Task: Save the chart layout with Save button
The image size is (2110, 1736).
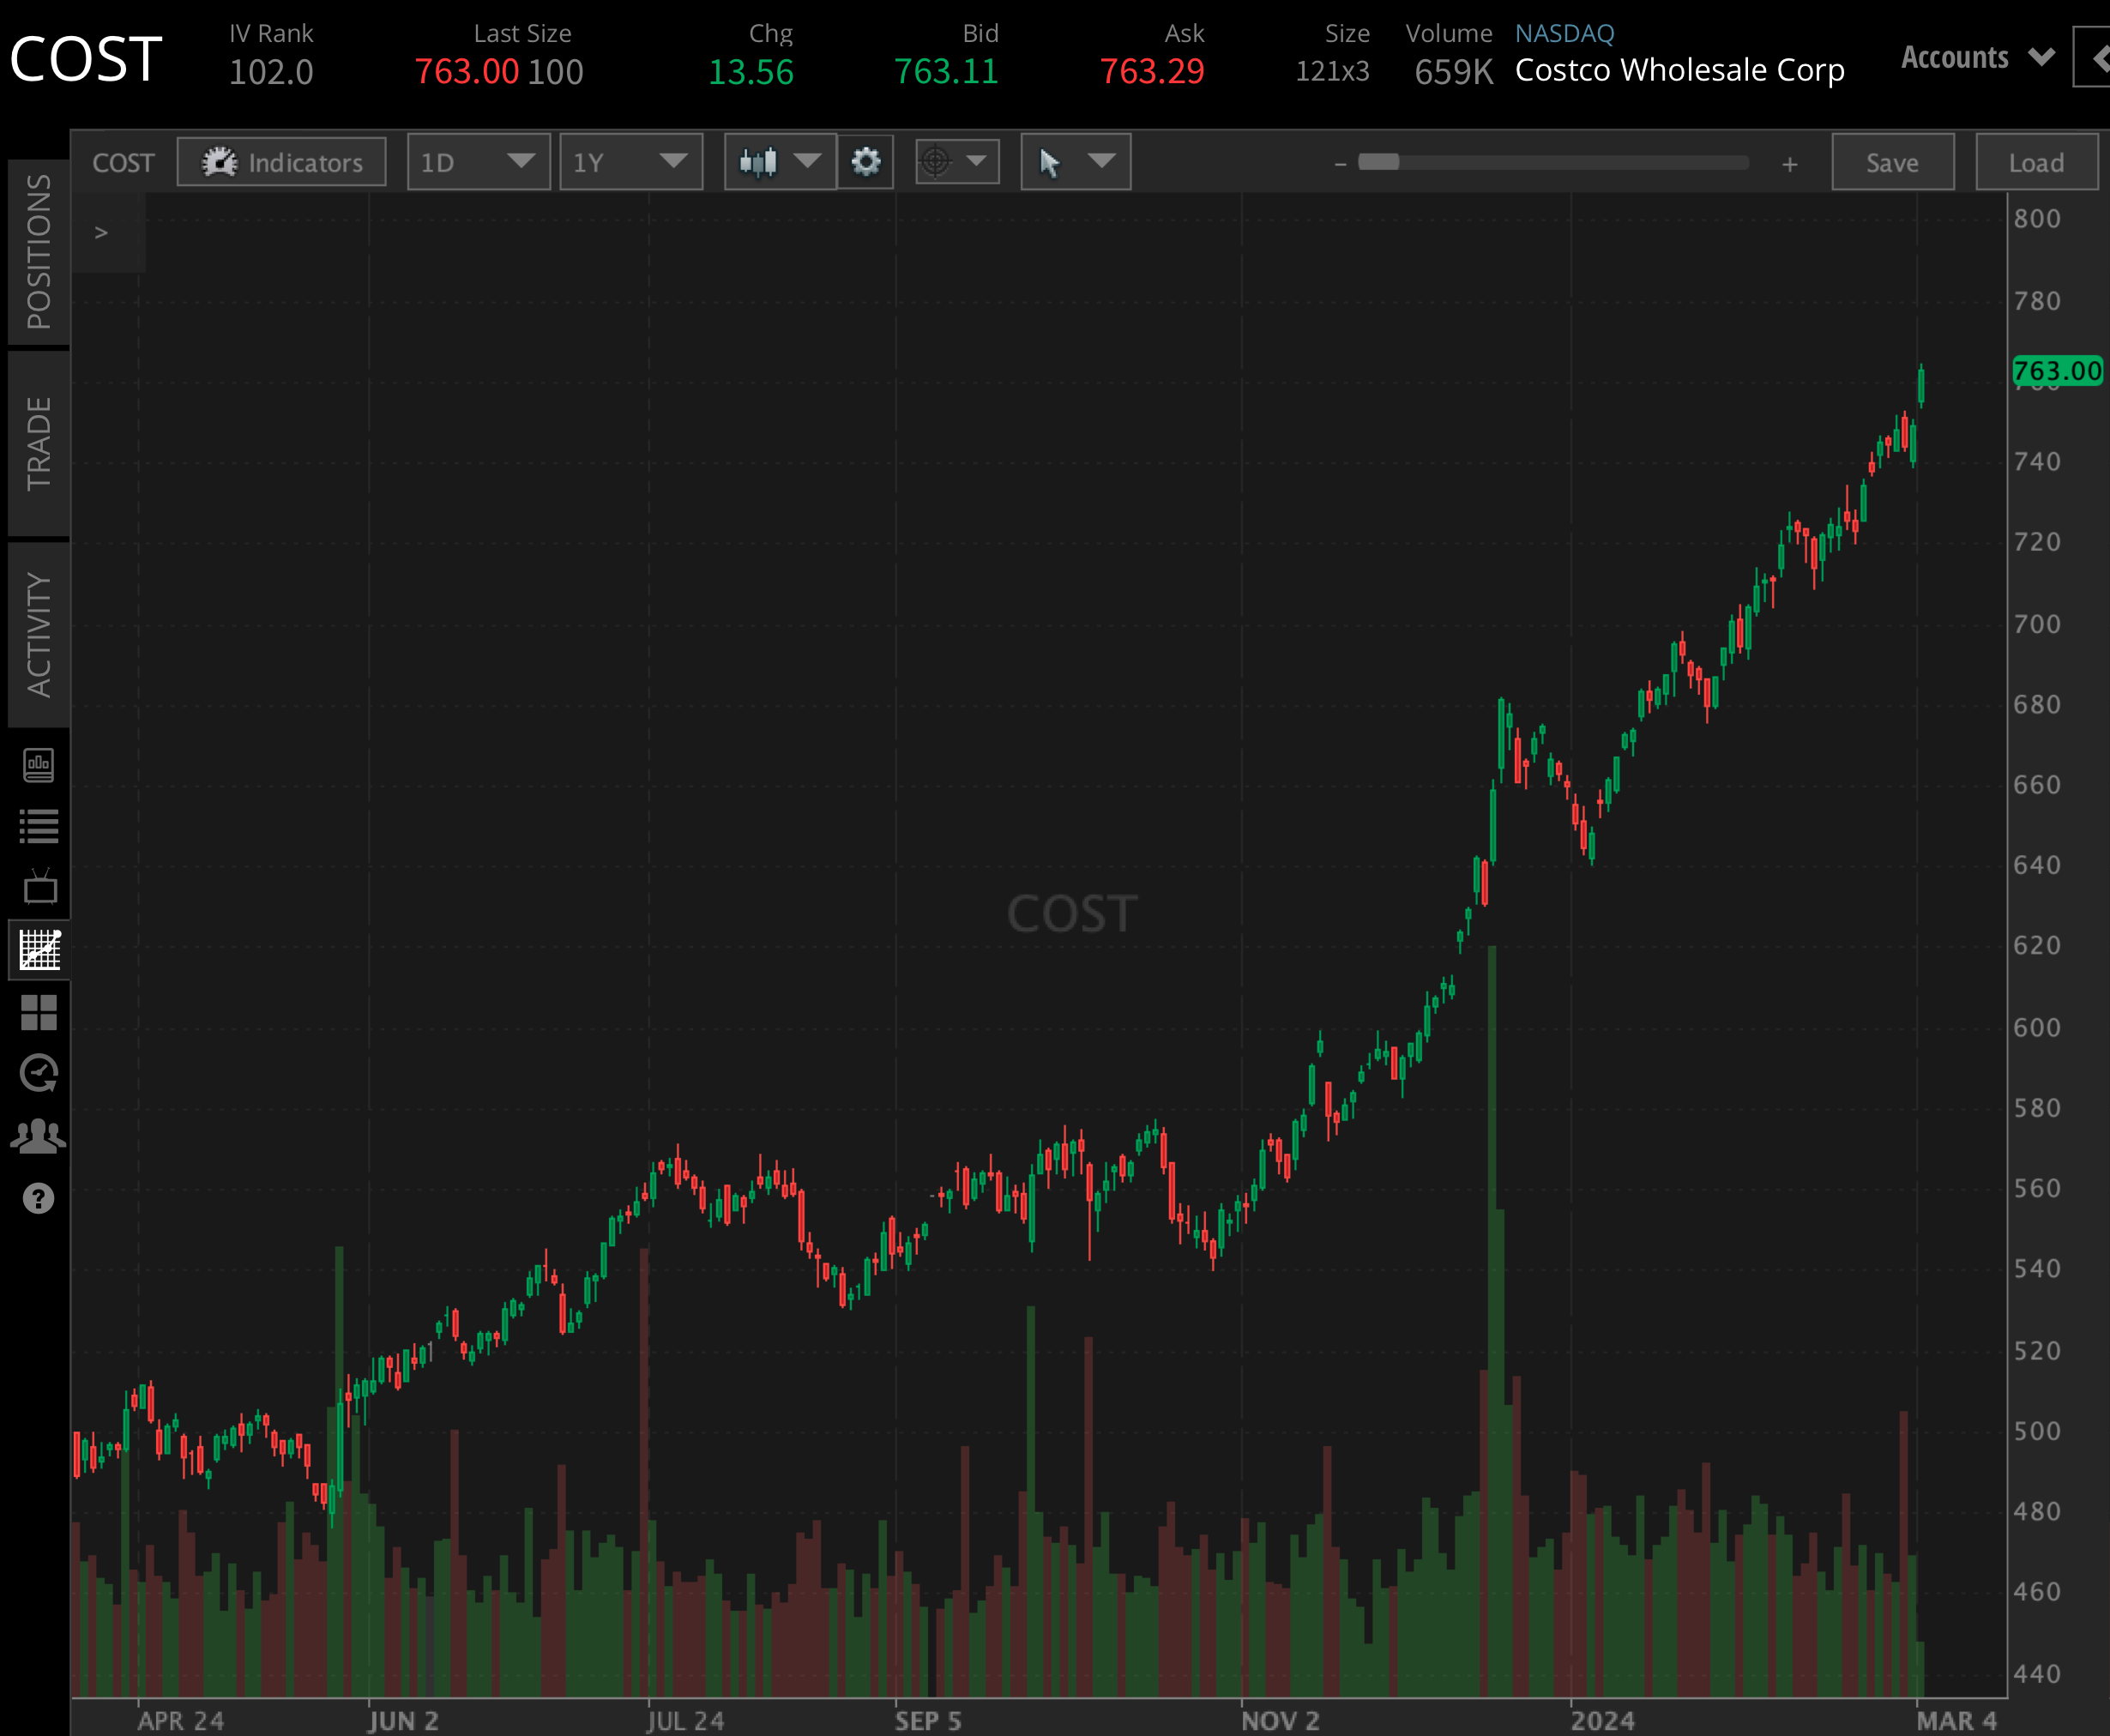Action: (x=1893, y=161)
